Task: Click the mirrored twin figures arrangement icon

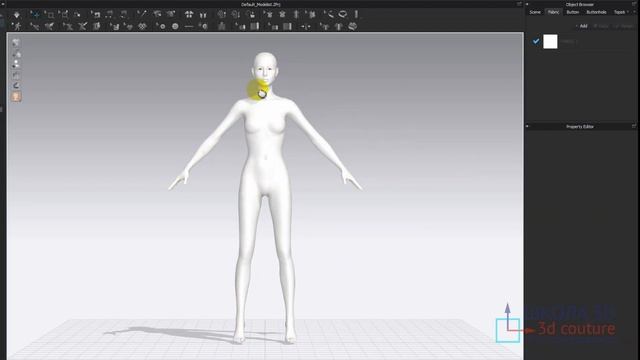Action: (189, 15)
